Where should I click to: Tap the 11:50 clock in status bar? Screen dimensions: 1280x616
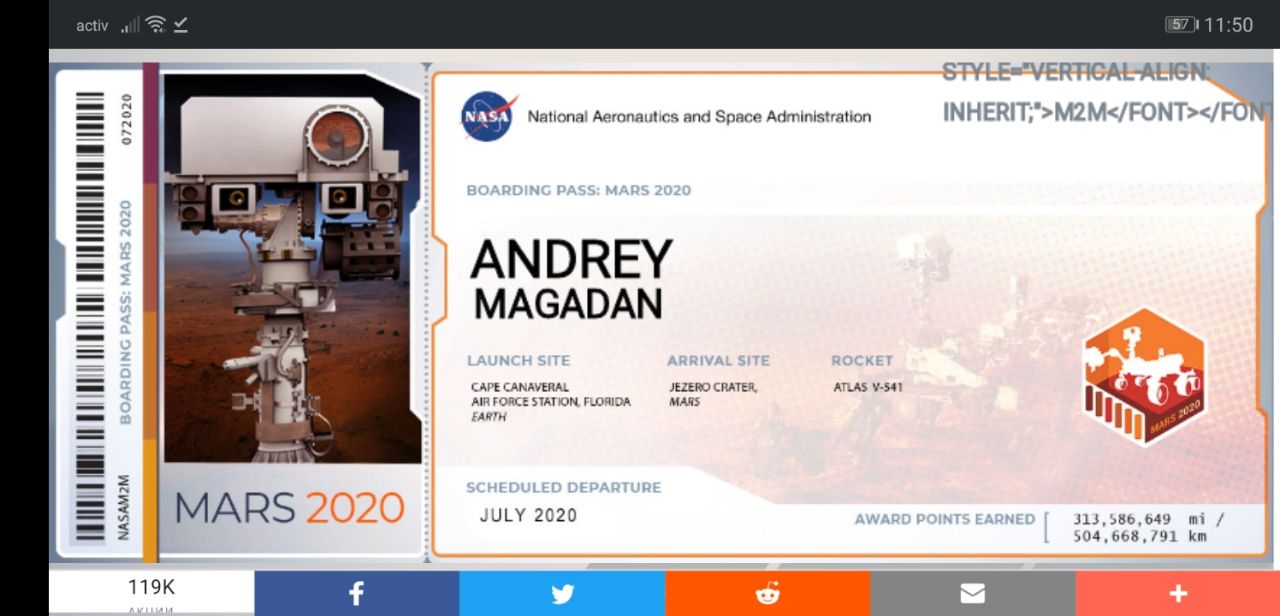[x=1228, y=25]
